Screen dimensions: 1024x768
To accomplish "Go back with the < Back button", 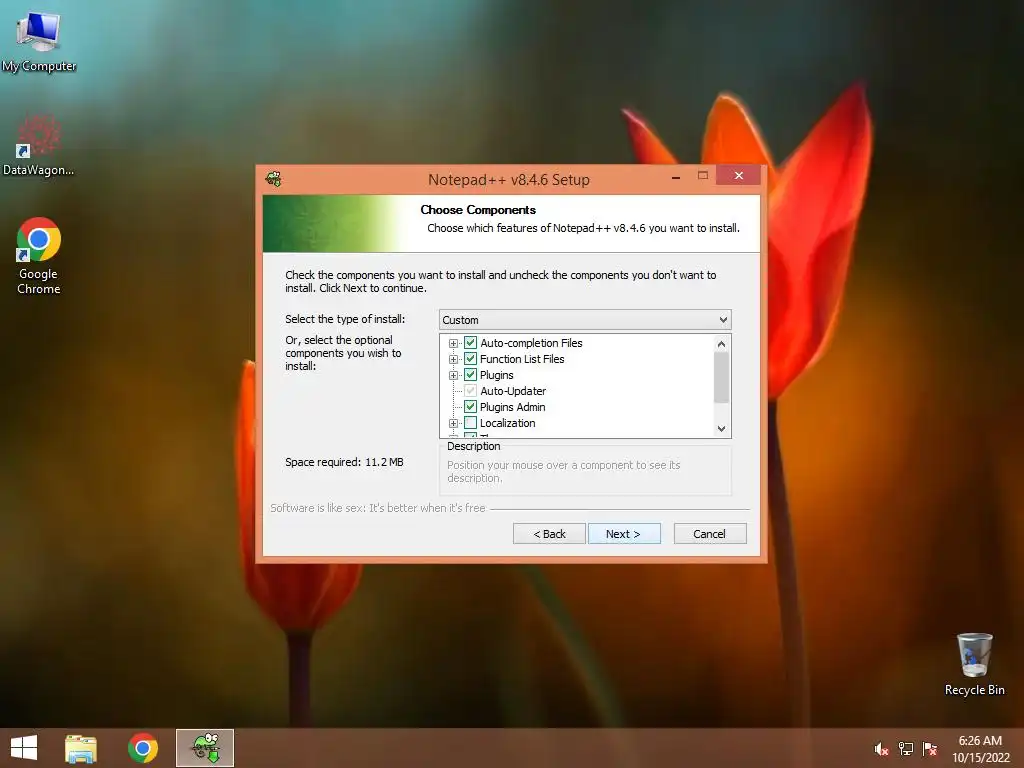I will [x=549, y=534].
